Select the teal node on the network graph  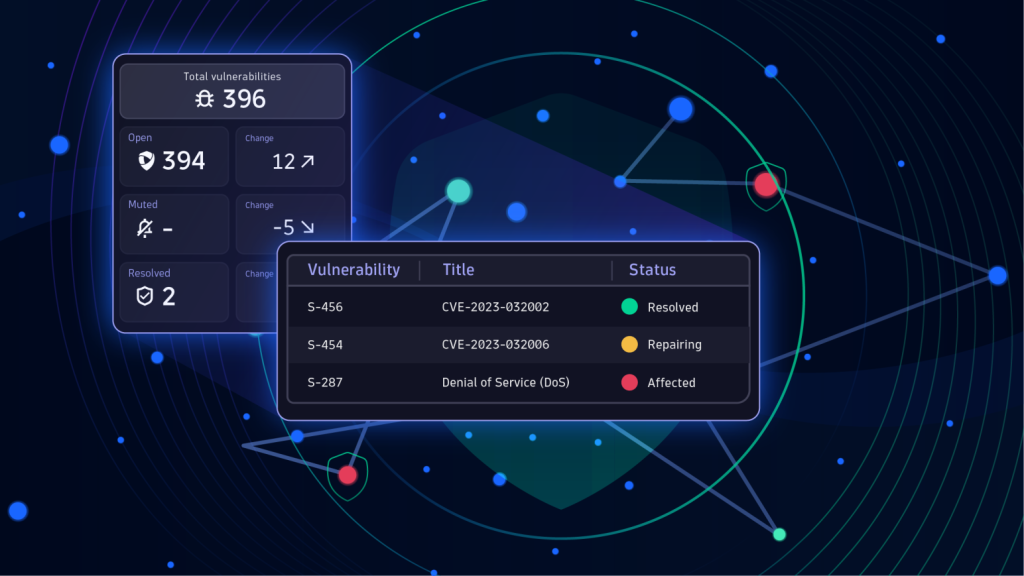[x=458, y=189]
